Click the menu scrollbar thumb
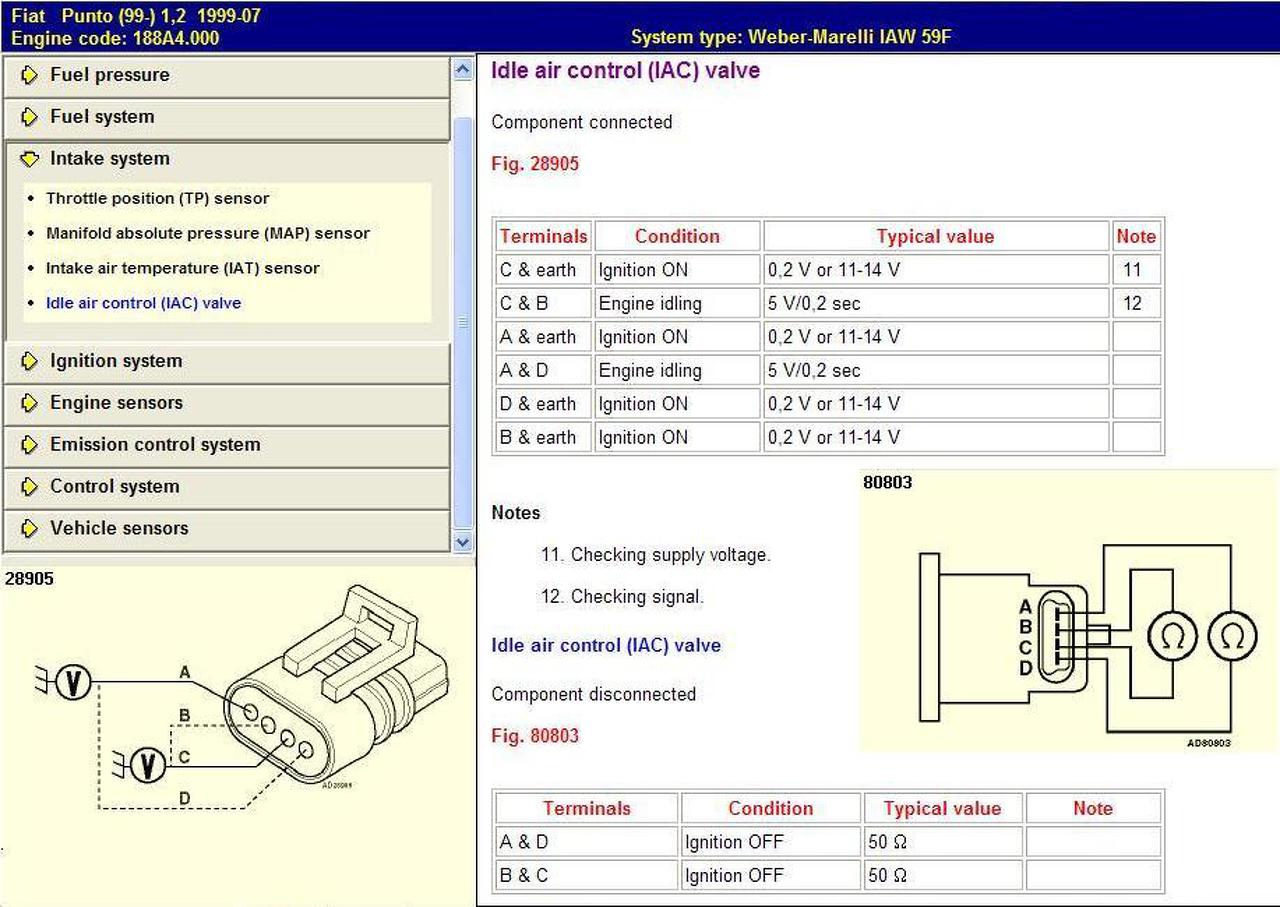The width and height of the screenshot is (1280, 907). click(x=462, y=322)
